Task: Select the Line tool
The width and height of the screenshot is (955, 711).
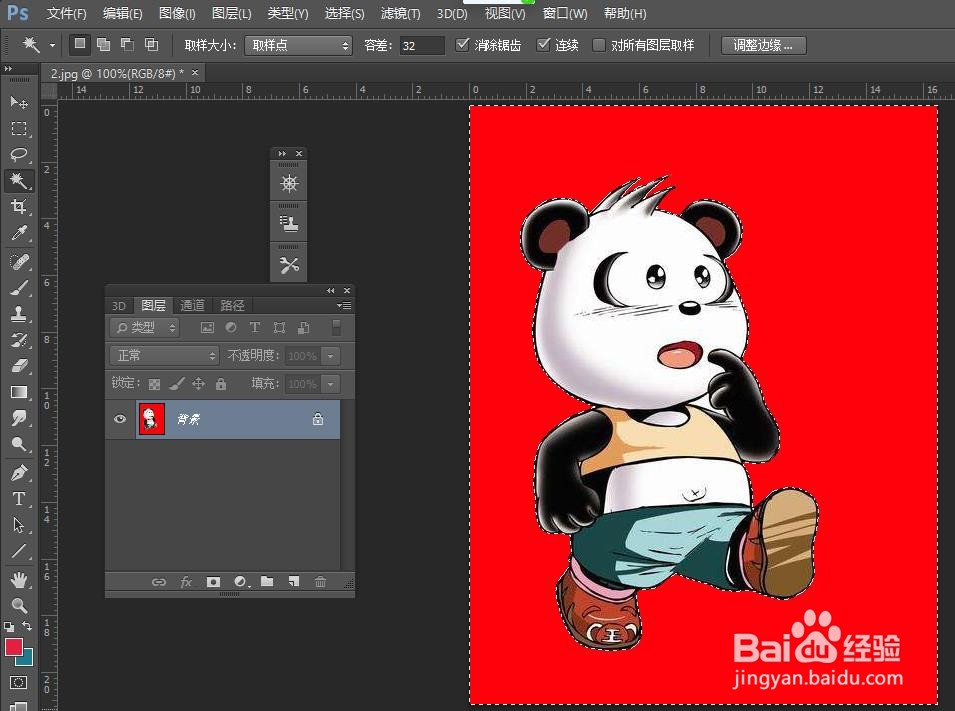Action: [19, 551]
